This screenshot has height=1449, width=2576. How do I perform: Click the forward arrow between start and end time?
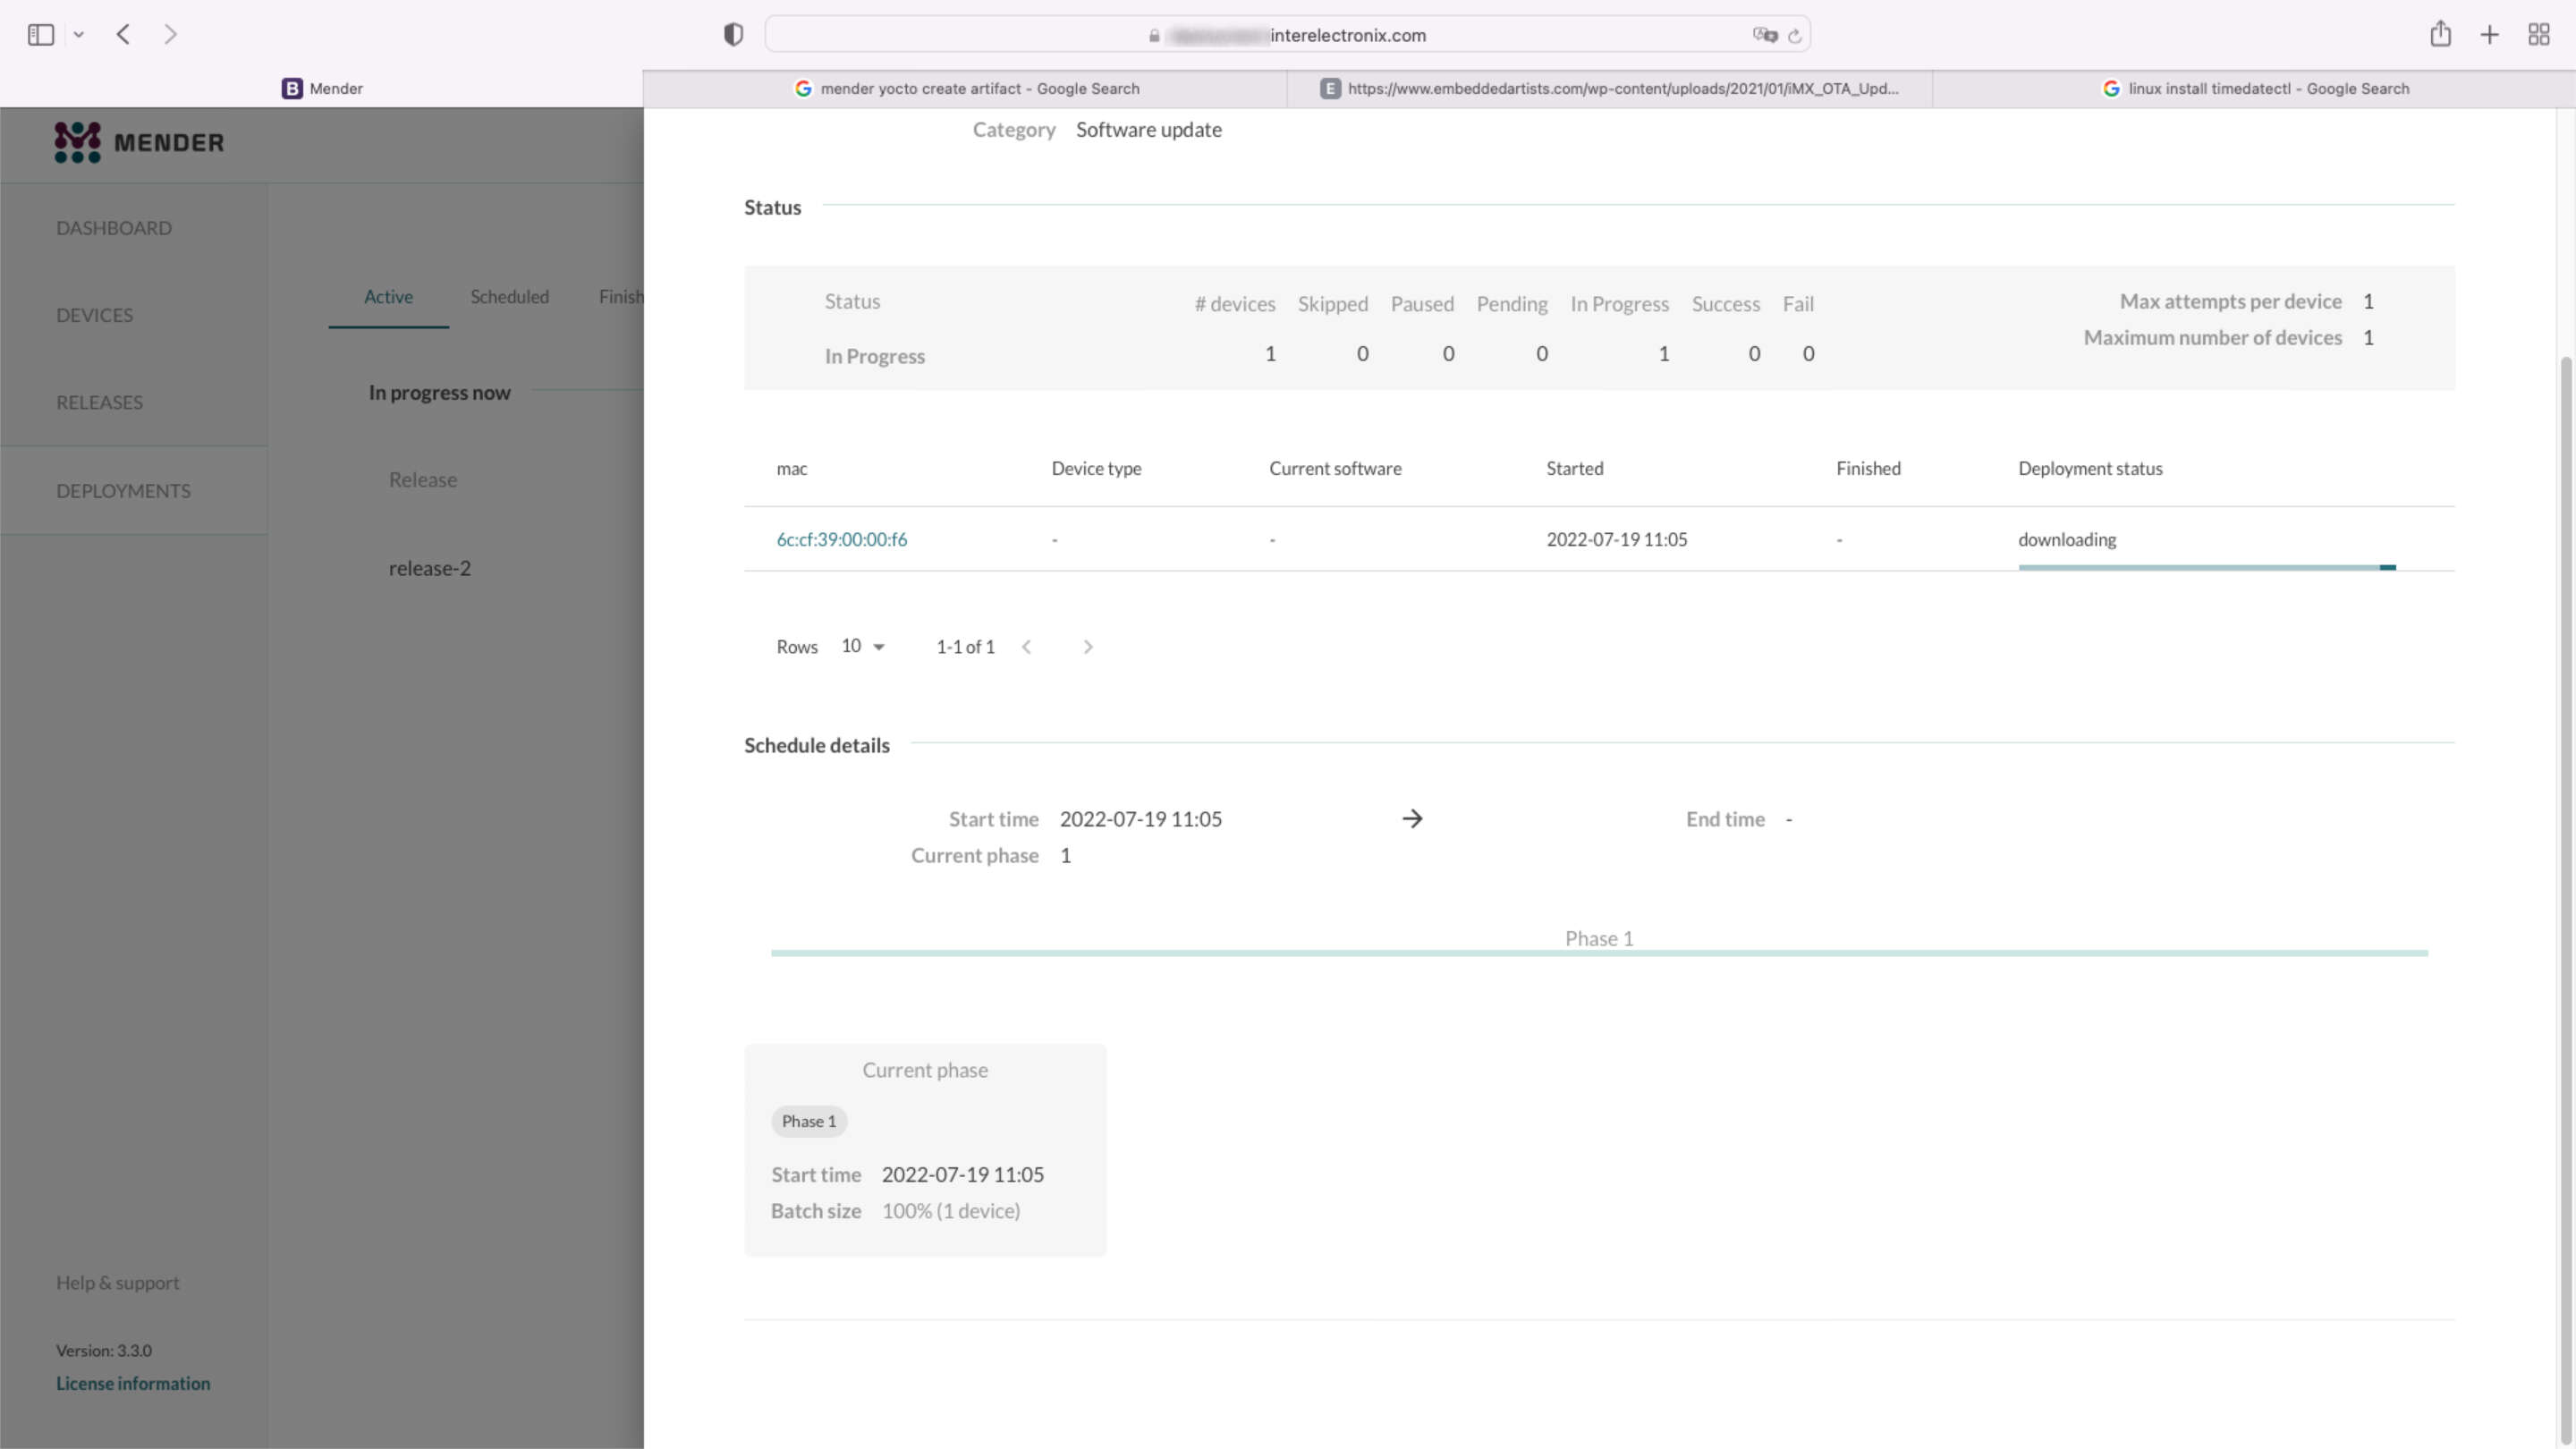[1411, 818]
